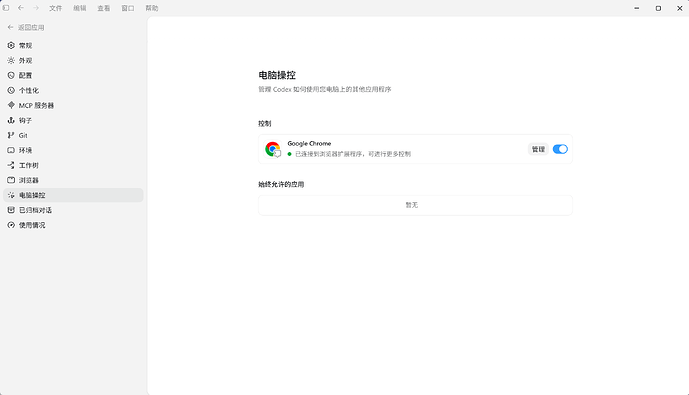Select the 电脑操控 sidebar item

coord(73,195)
